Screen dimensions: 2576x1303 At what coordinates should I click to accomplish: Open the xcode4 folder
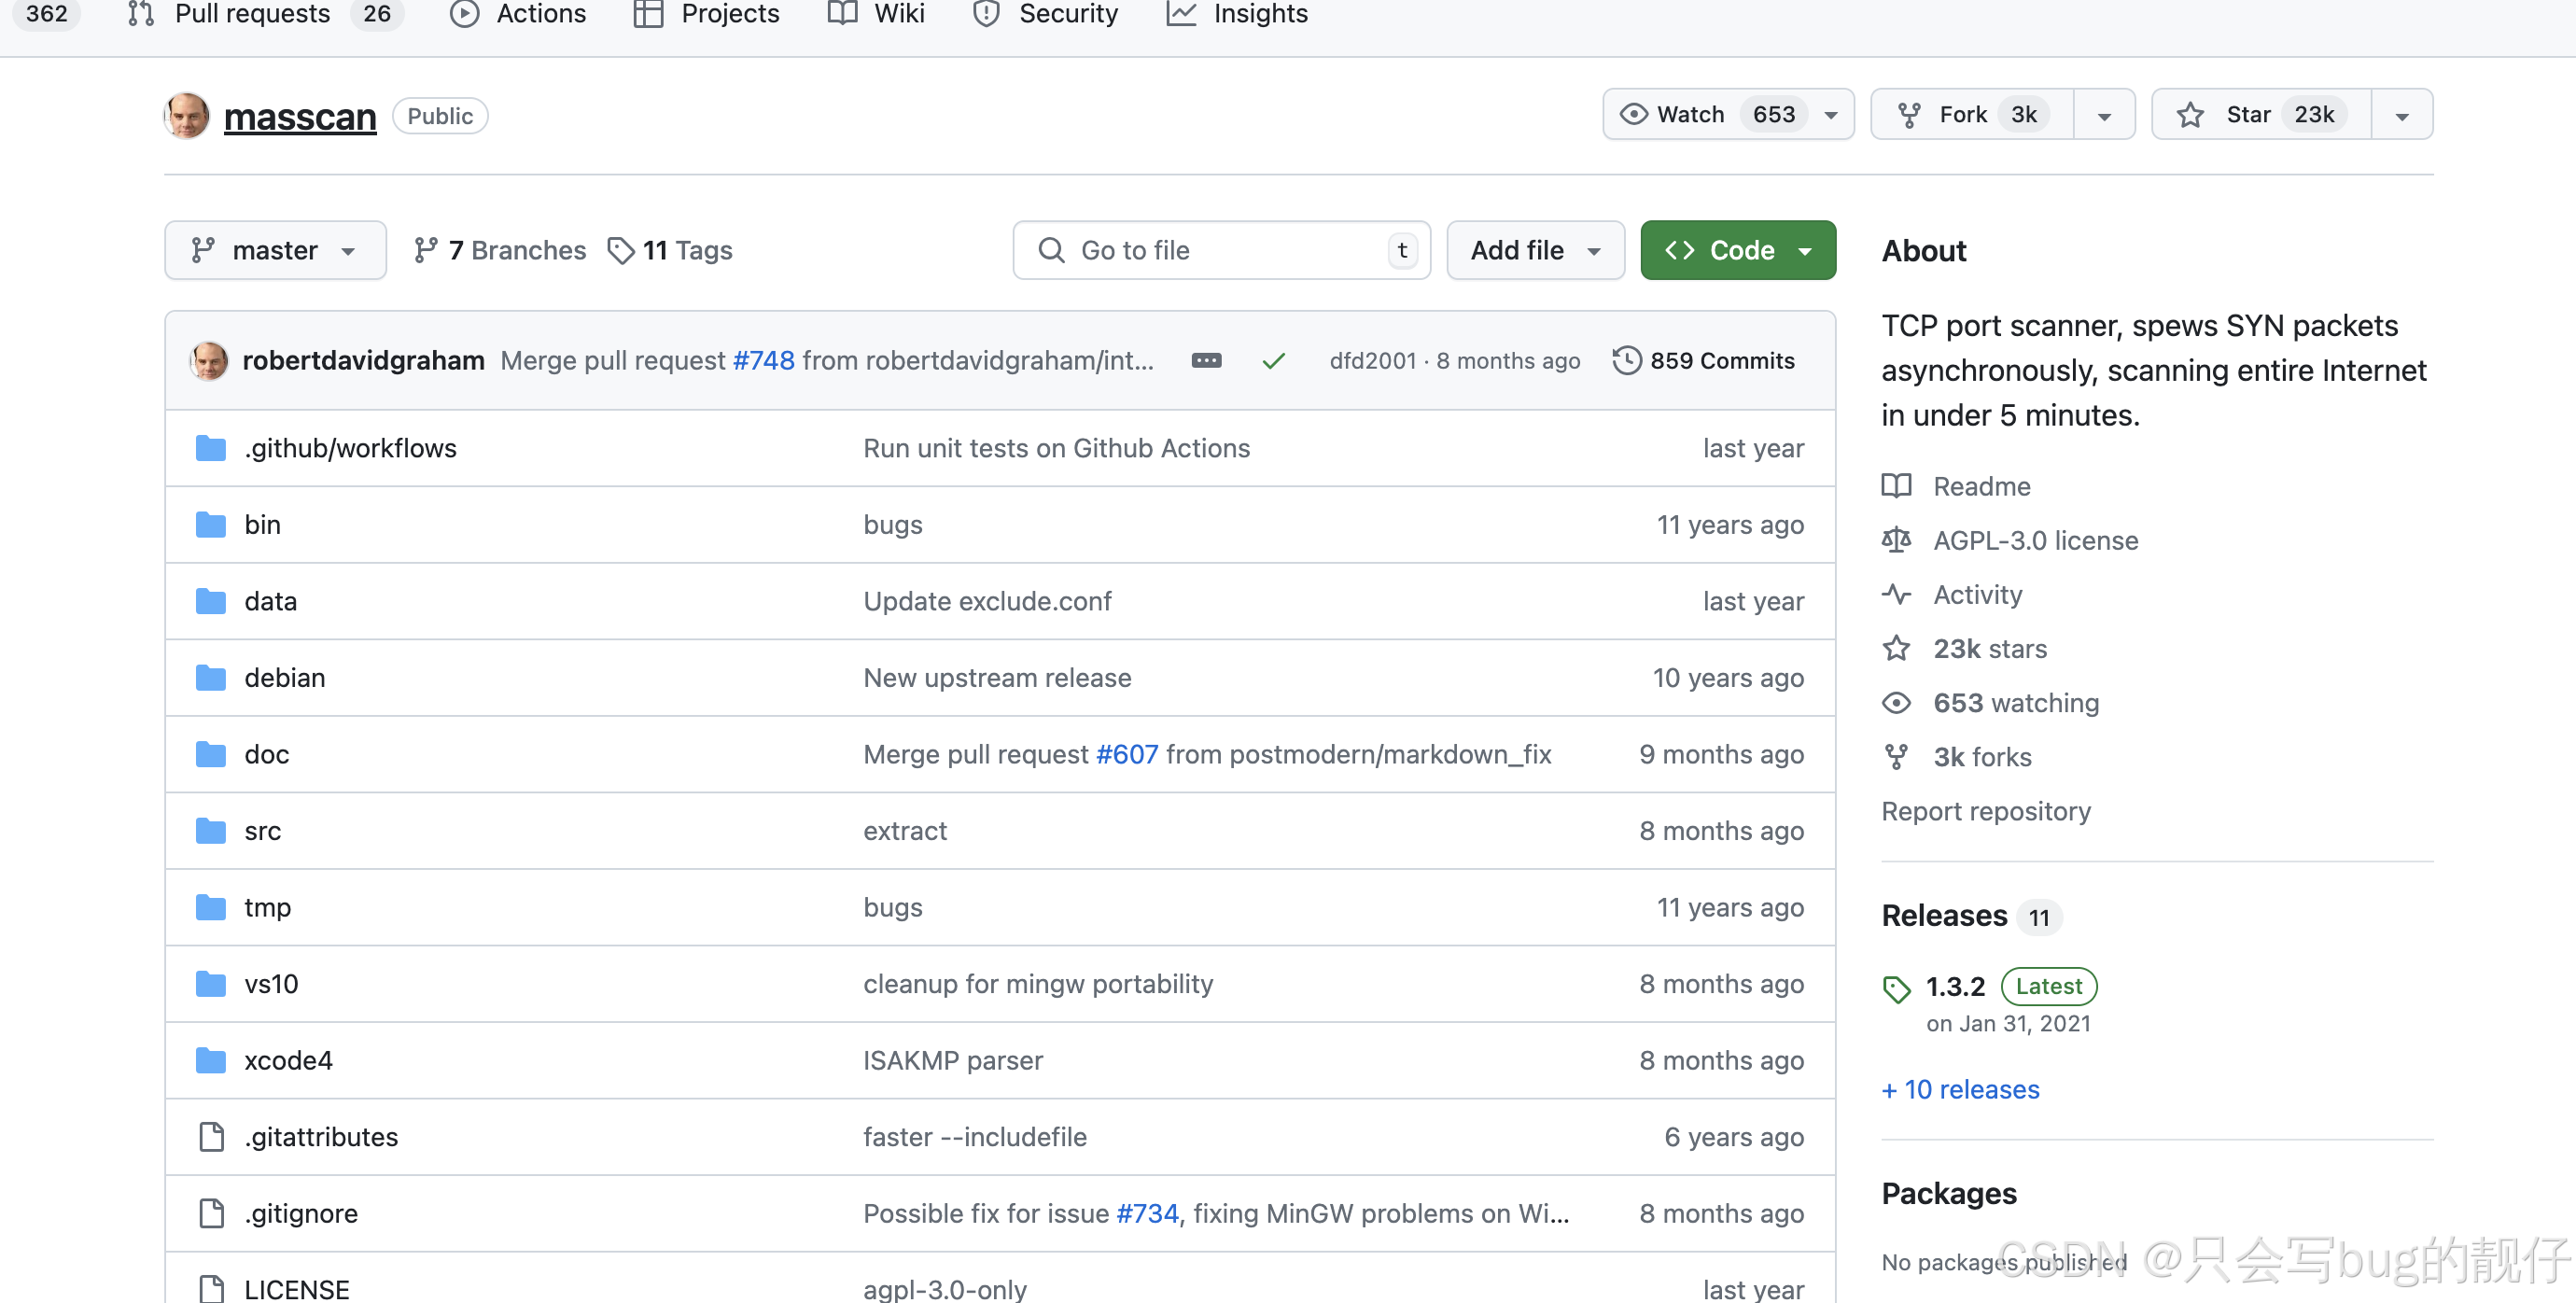288,1060
